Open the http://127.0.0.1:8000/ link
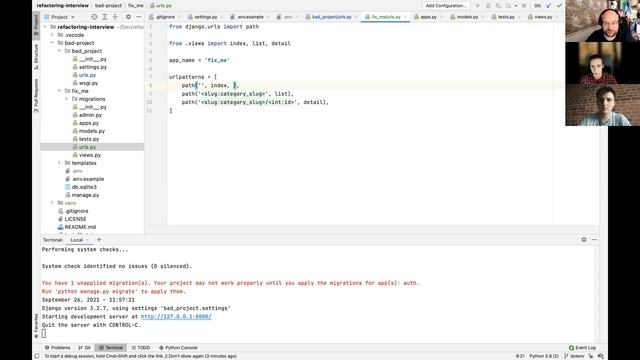 coord(176,317)
